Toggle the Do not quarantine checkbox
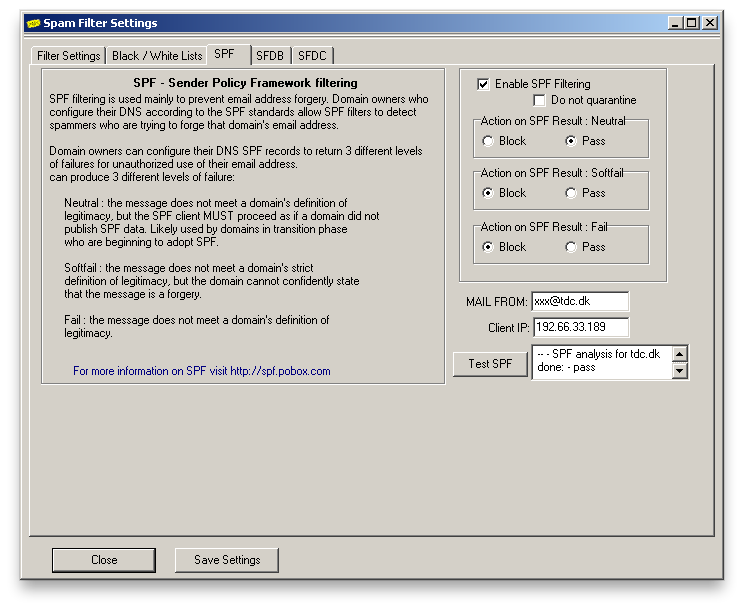 point(540,100)
